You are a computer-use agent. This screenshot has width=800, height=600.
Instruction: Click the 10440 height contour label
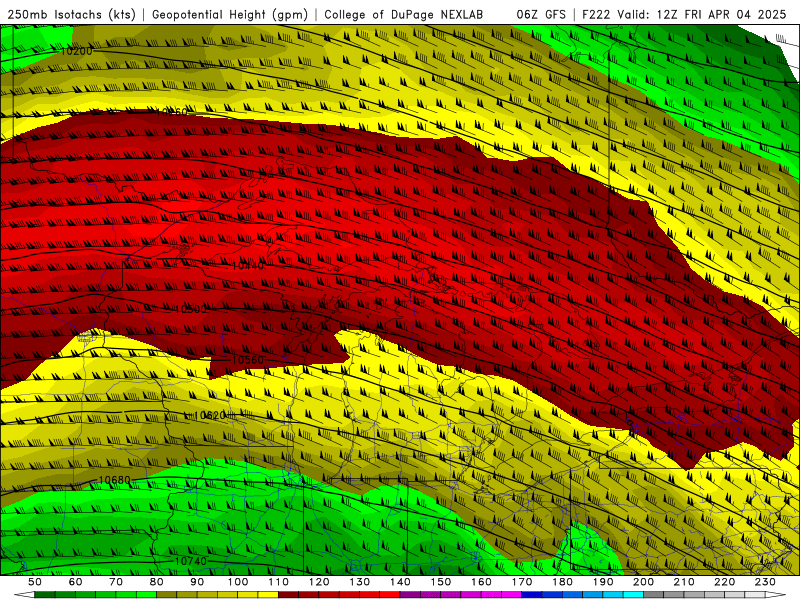pos(248,265)
